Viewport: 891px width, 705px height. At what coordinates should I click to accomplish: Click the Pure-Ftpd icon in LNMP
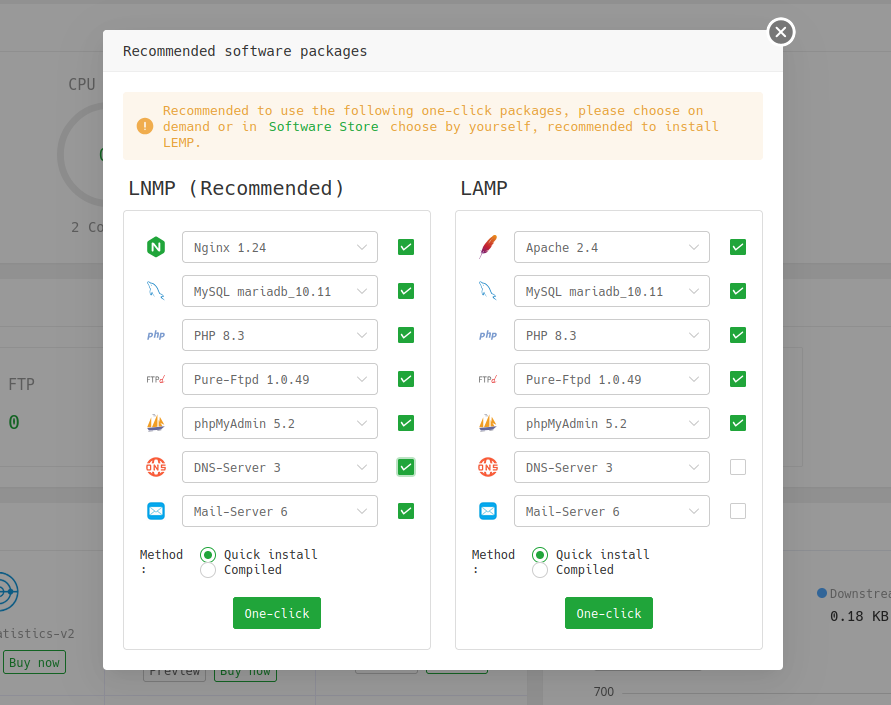(x=156, y=379)
